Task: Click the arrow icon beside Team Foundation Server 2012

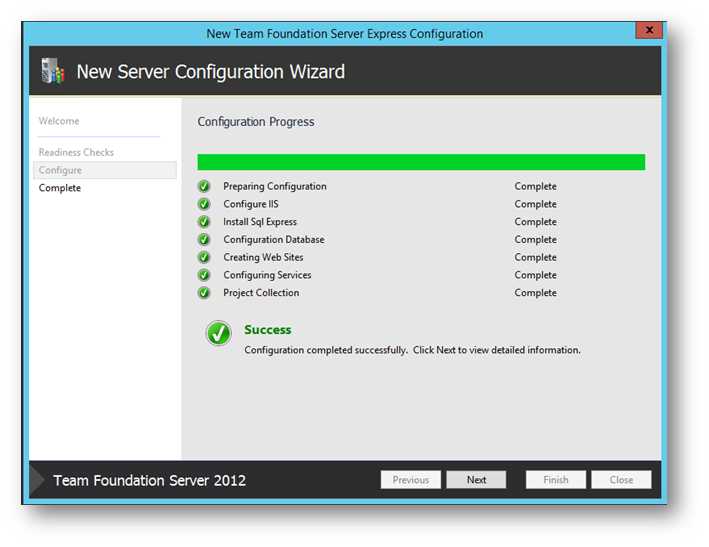Action: tap(37, 480)
